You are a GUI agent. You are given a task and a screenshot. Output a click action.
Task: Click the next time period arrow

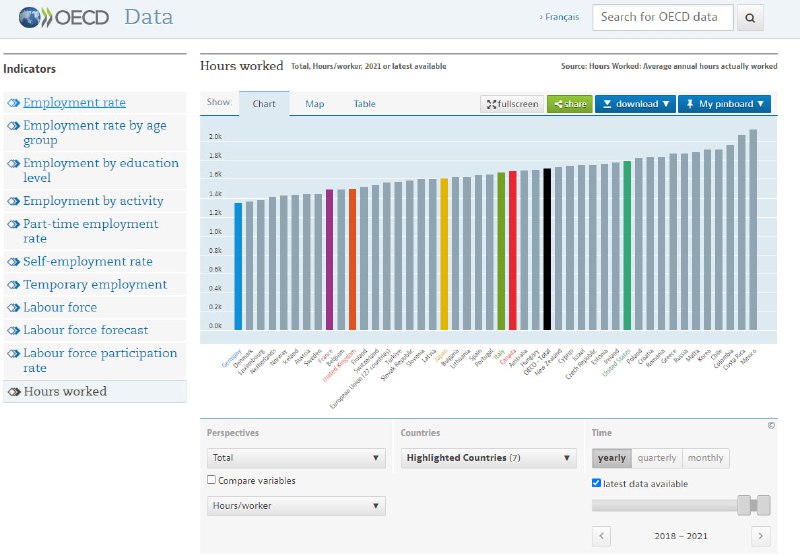click(761, 536)
